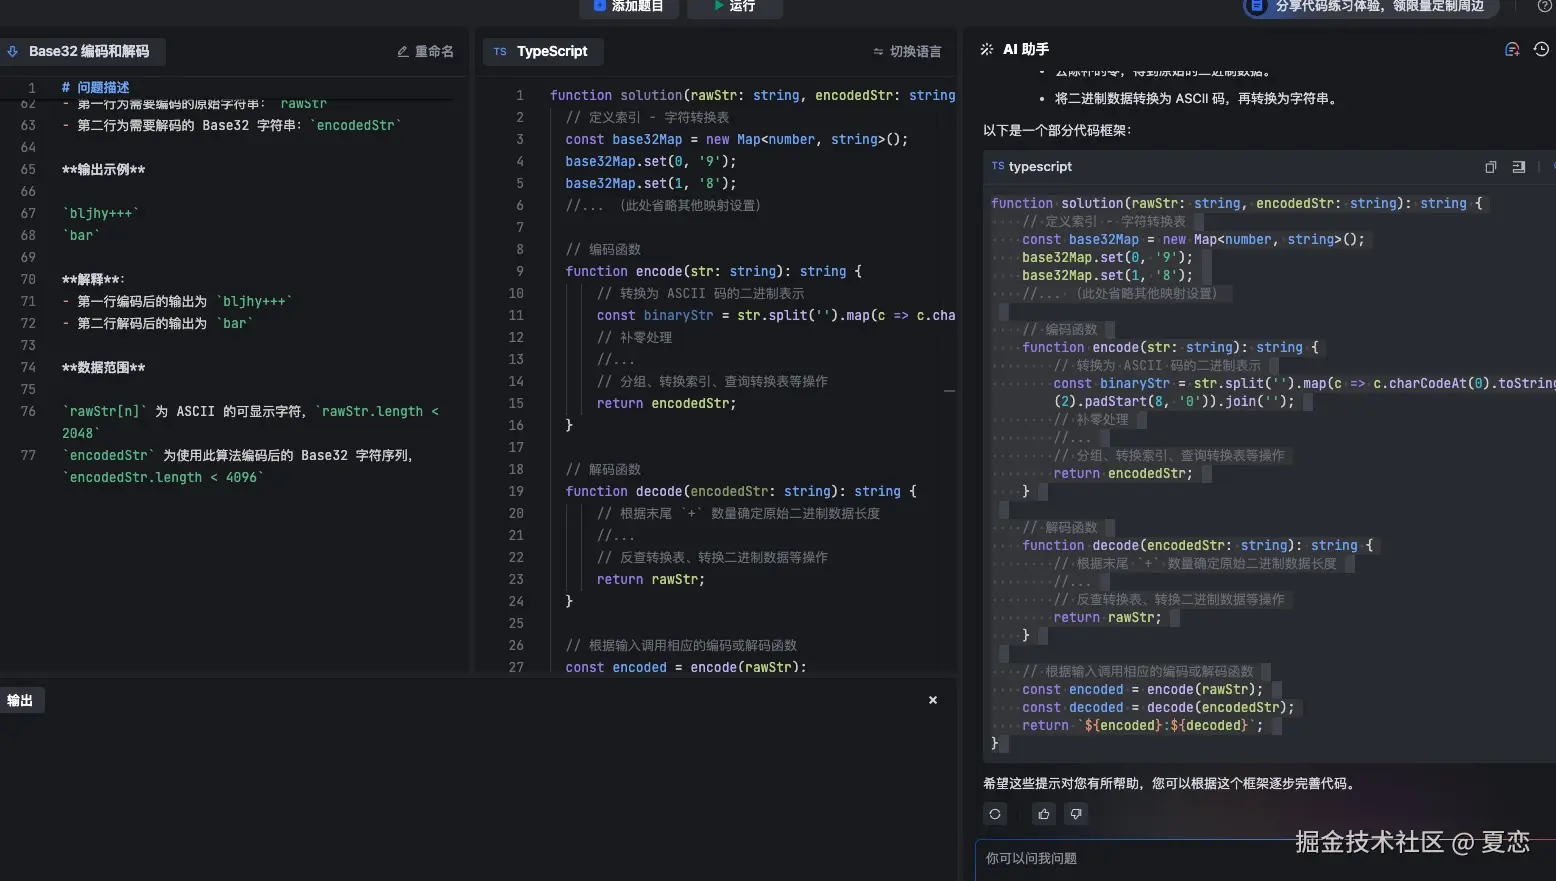Switch to the TypeScript editor tab
The width and height of the screenshot is (1556, 881).
(x=543, y=51)
